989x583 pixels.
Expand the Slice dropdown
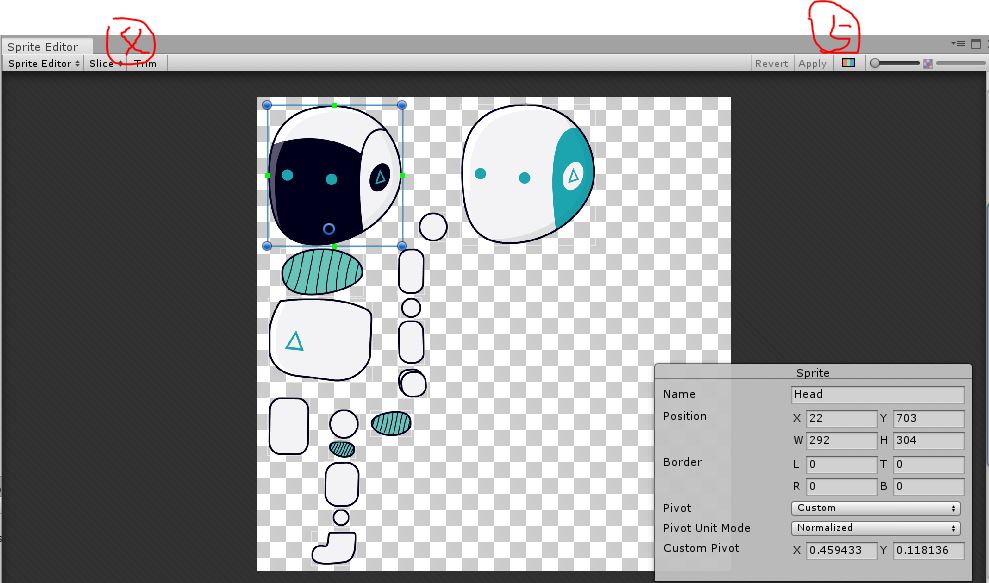(x=101, y=63)
